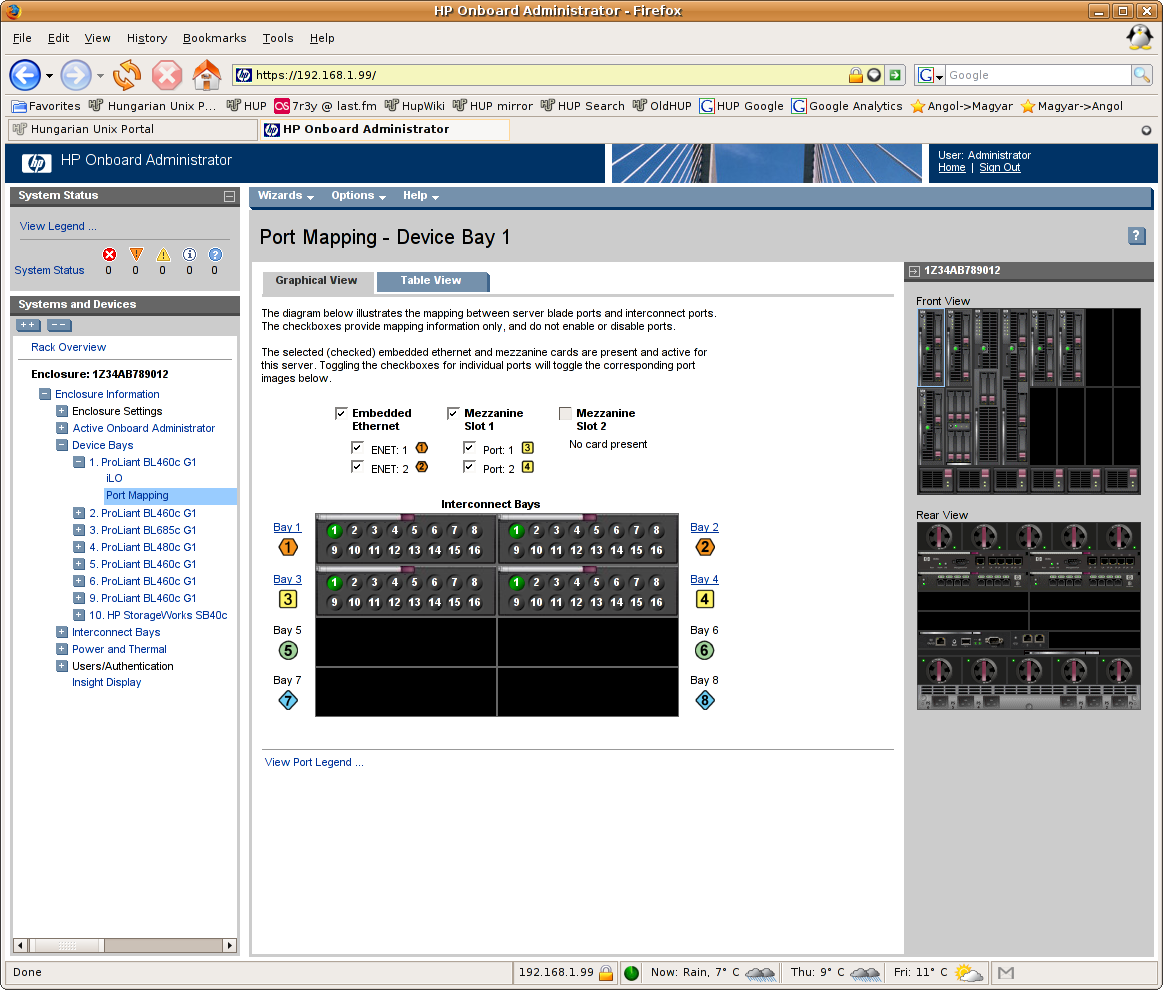Toggle the Mezzanine Slot 1 checkbox

pos(453,413)
